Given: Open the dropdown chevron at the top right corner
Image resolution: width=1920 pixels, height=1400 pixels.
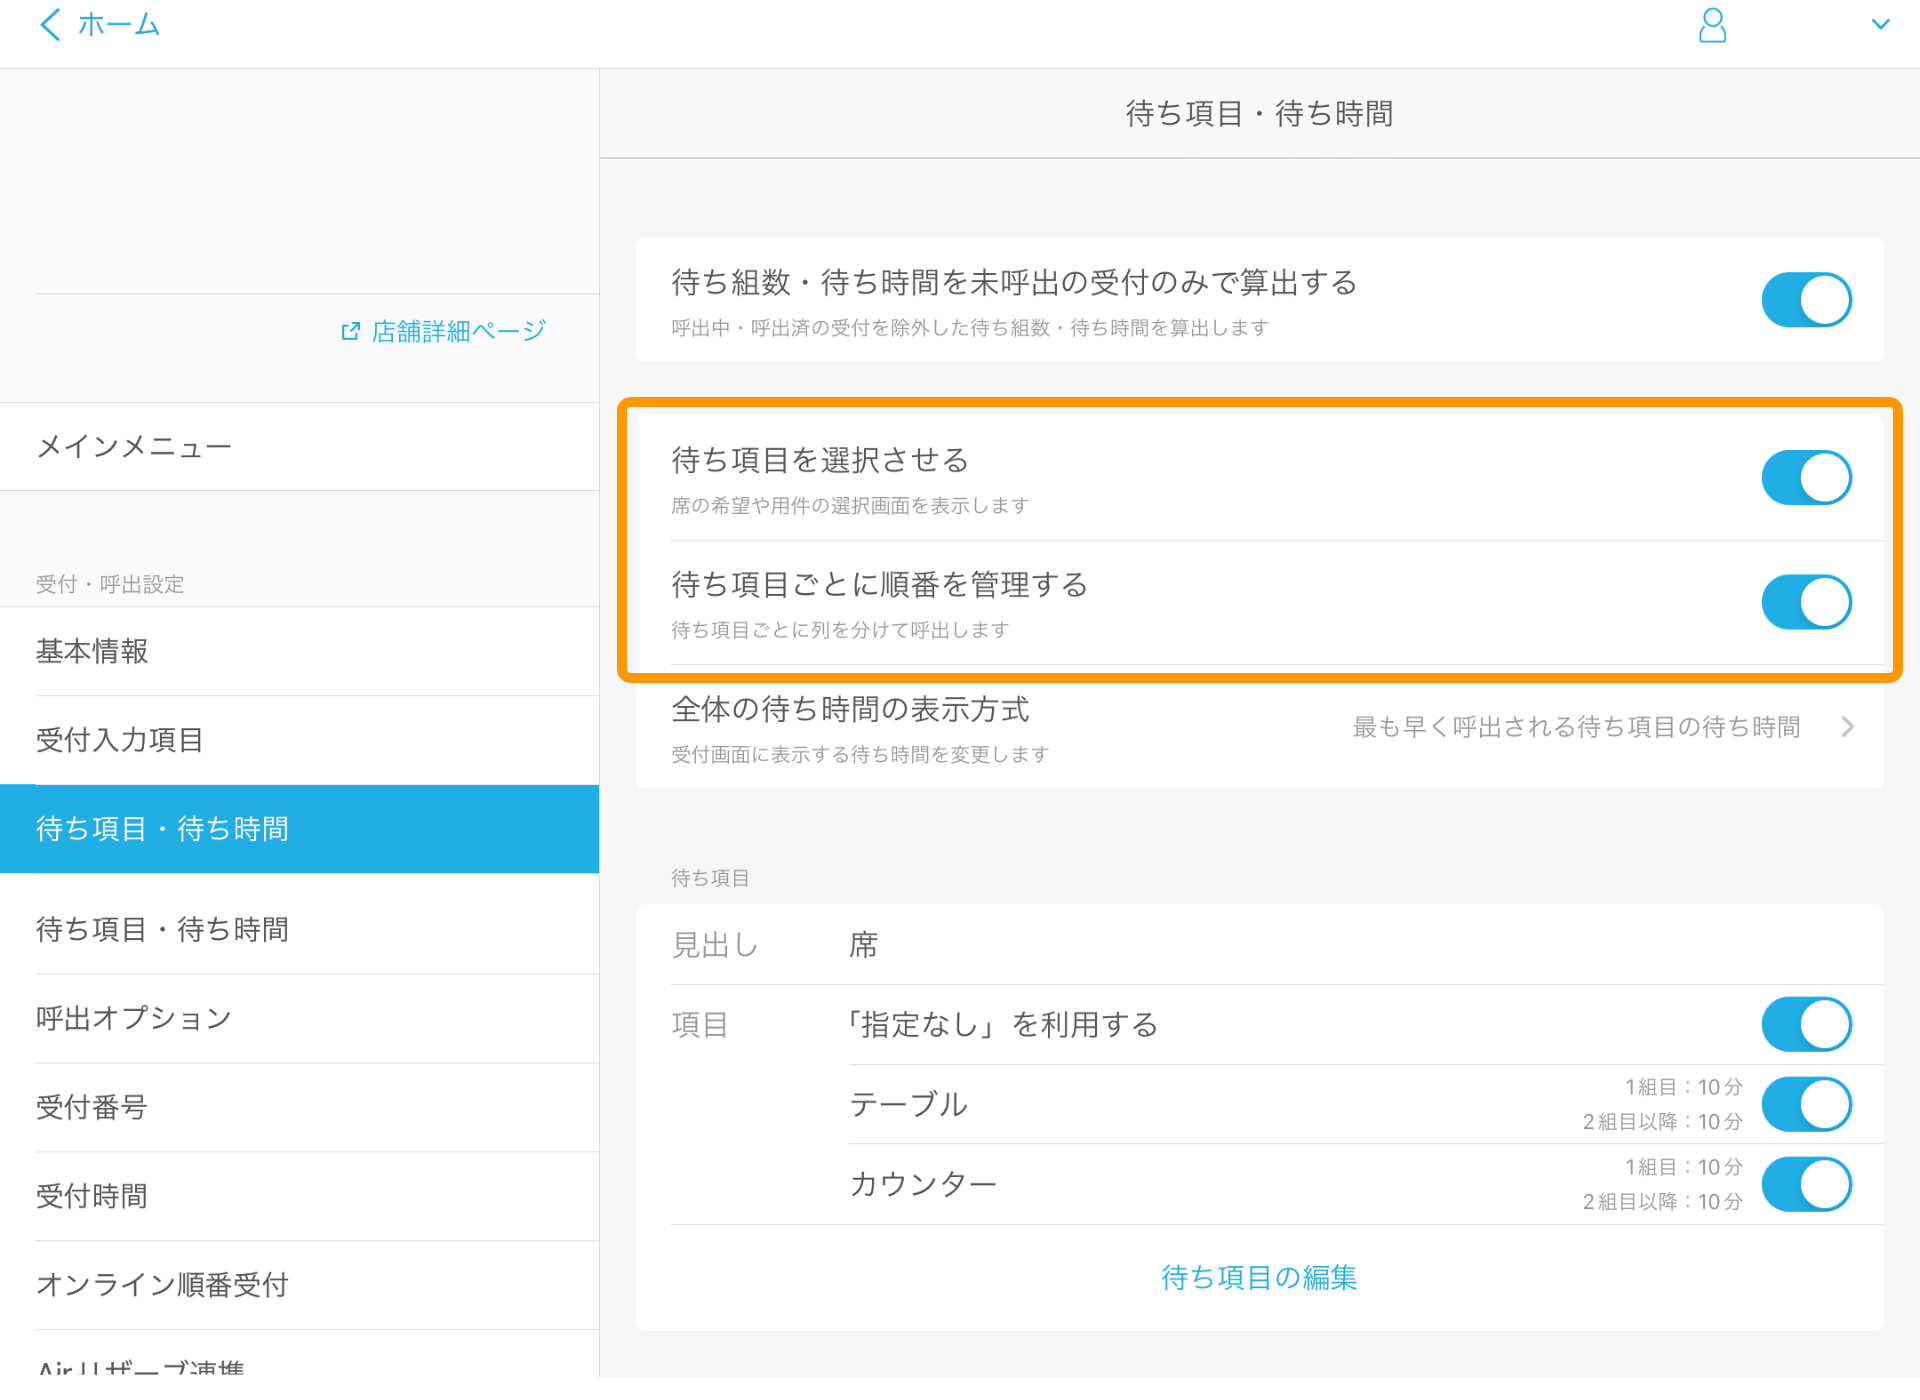Looking at the screenshot, I should pyautogui.click(x=1883, y=24).
